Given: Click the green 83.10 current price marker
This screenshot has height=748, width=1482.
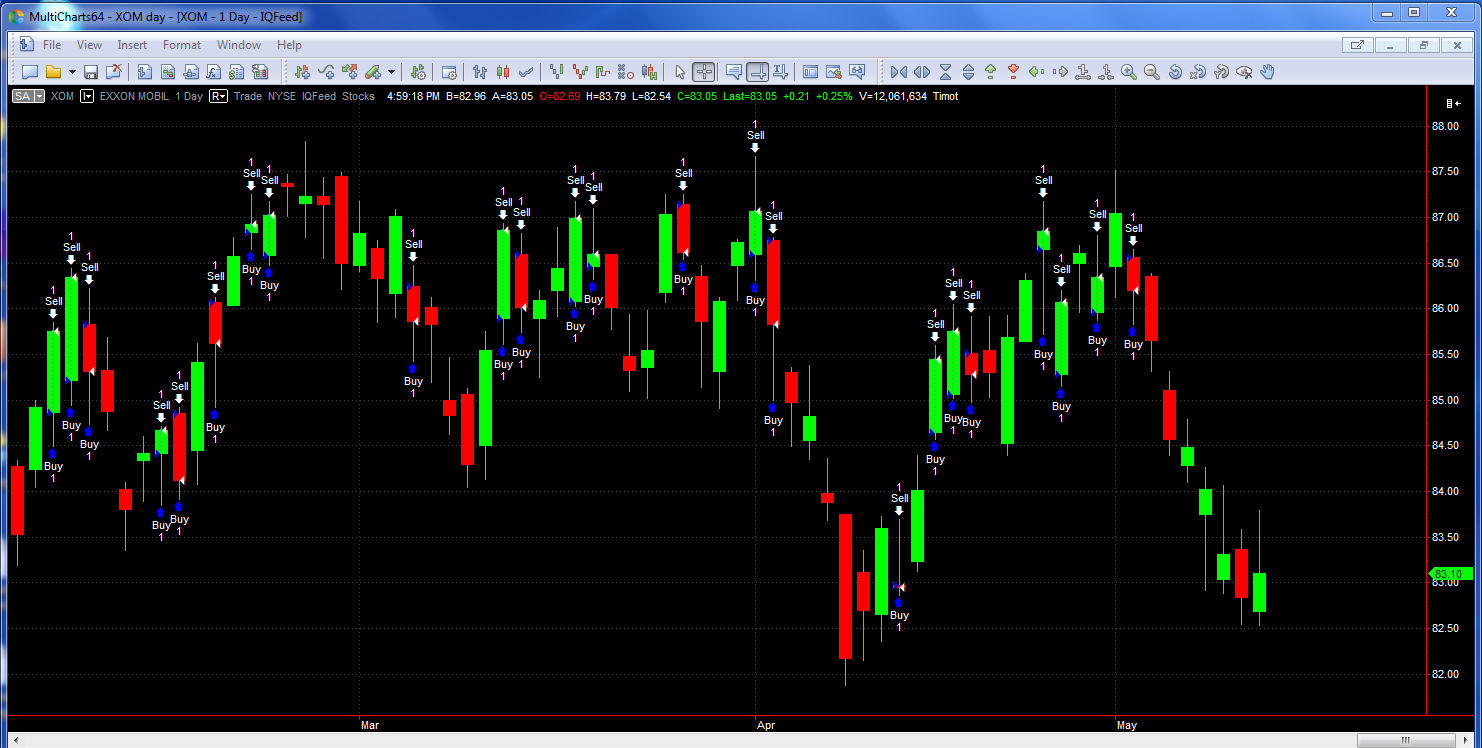Looking at the screenshot, I should (x=1449, y=574).
